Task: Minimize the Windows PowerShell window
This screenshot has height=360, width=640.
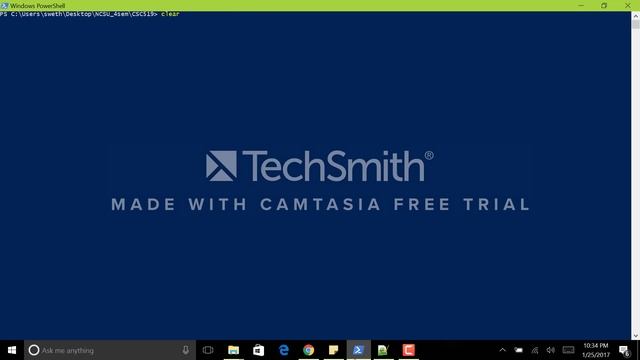Action: click(581, 6)
